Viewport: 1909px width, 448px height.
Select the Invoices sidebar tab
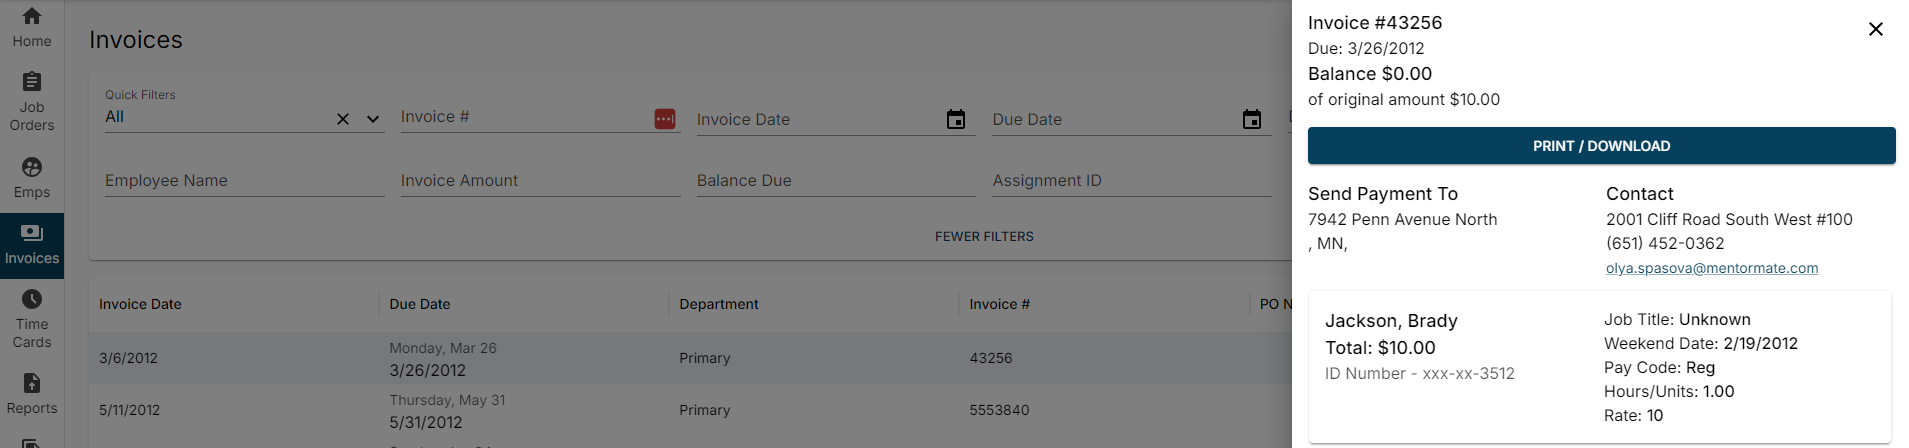[32, 245]
